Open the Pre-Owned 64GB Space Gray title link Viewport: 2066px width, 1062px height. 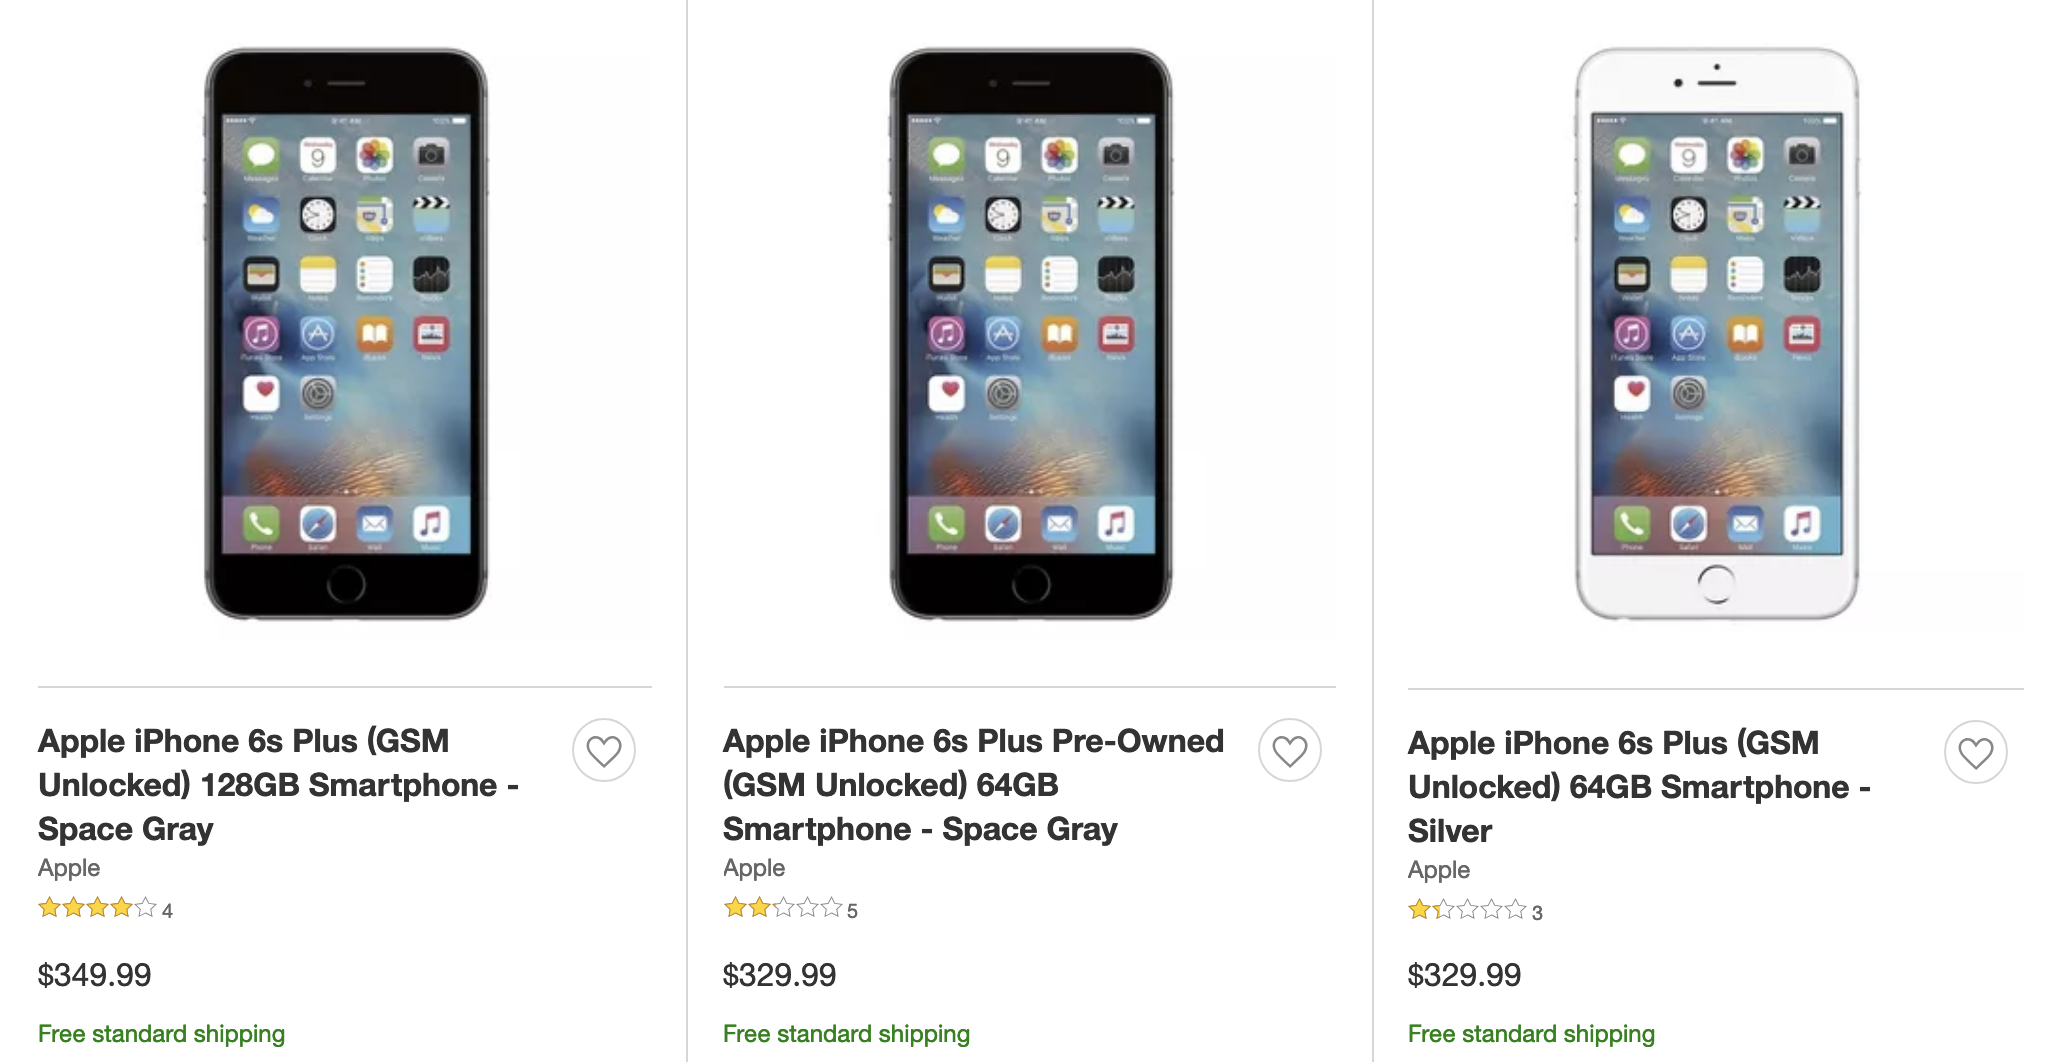[x=972, y=785]
